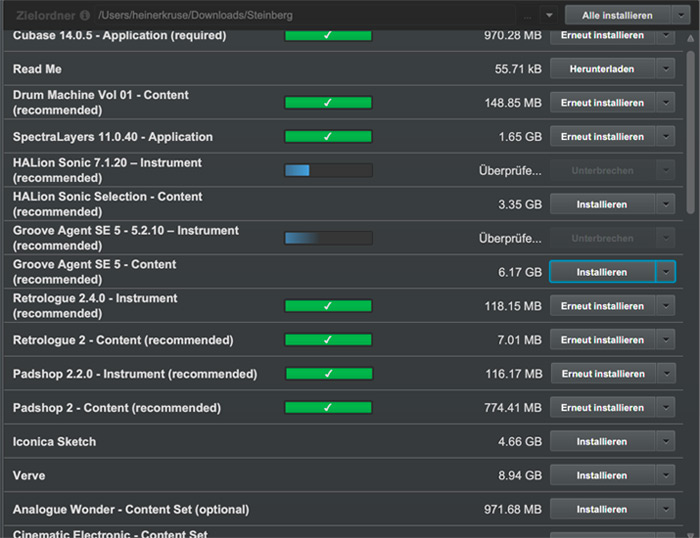
Task: Click Groove Agent SE 5 Instrument progress bar
Action: (x=328, y=238)
